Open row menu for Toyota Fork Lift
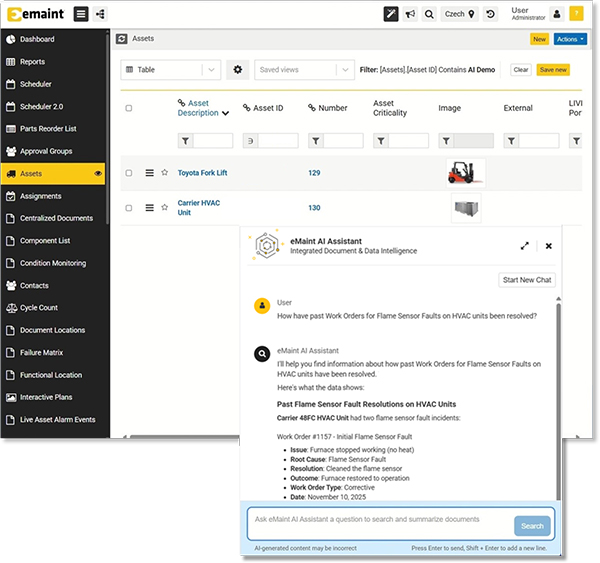 pyautogui.click(x=150, y=173)
